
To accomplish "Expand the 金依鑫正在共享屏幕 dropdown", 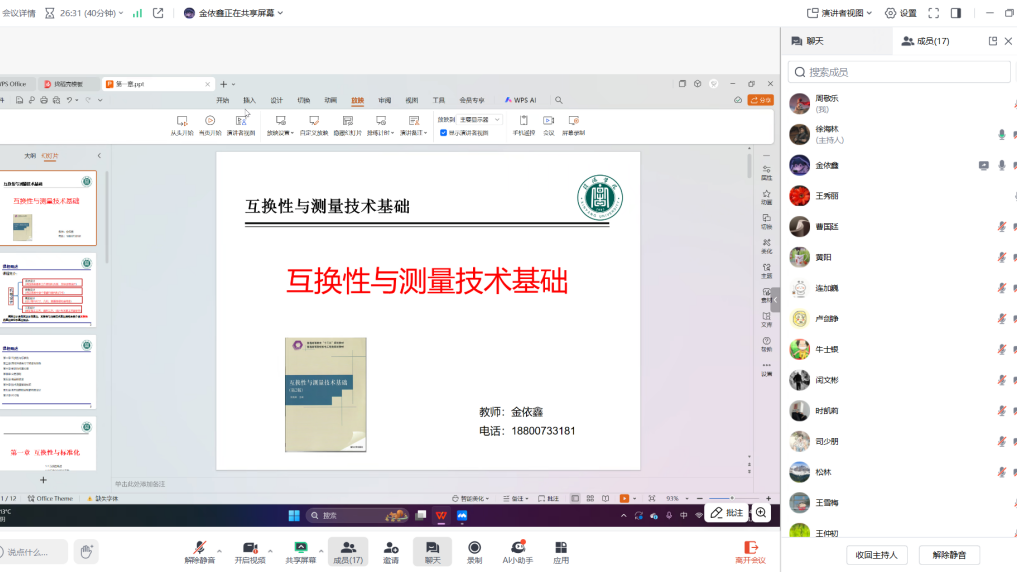I will click(x=234, y=13).
